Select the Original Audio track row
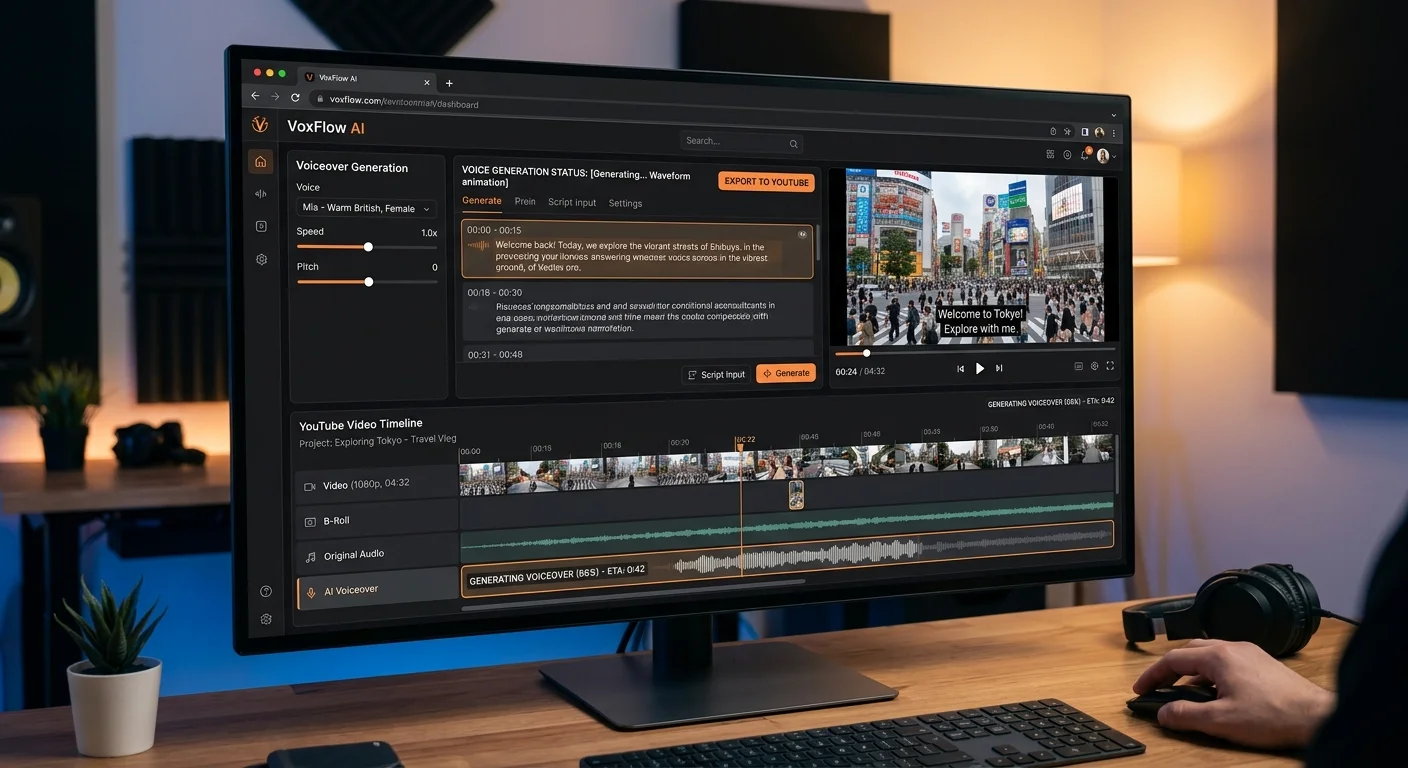 [x=377, y=555]
